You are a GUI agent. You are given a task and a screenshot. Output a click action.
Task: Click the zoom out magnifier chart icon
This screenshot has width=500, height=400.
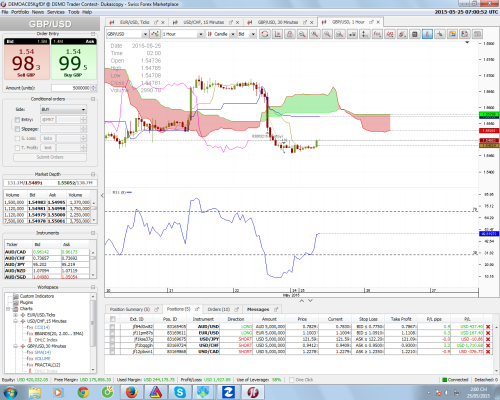click(x=302, y=34)
